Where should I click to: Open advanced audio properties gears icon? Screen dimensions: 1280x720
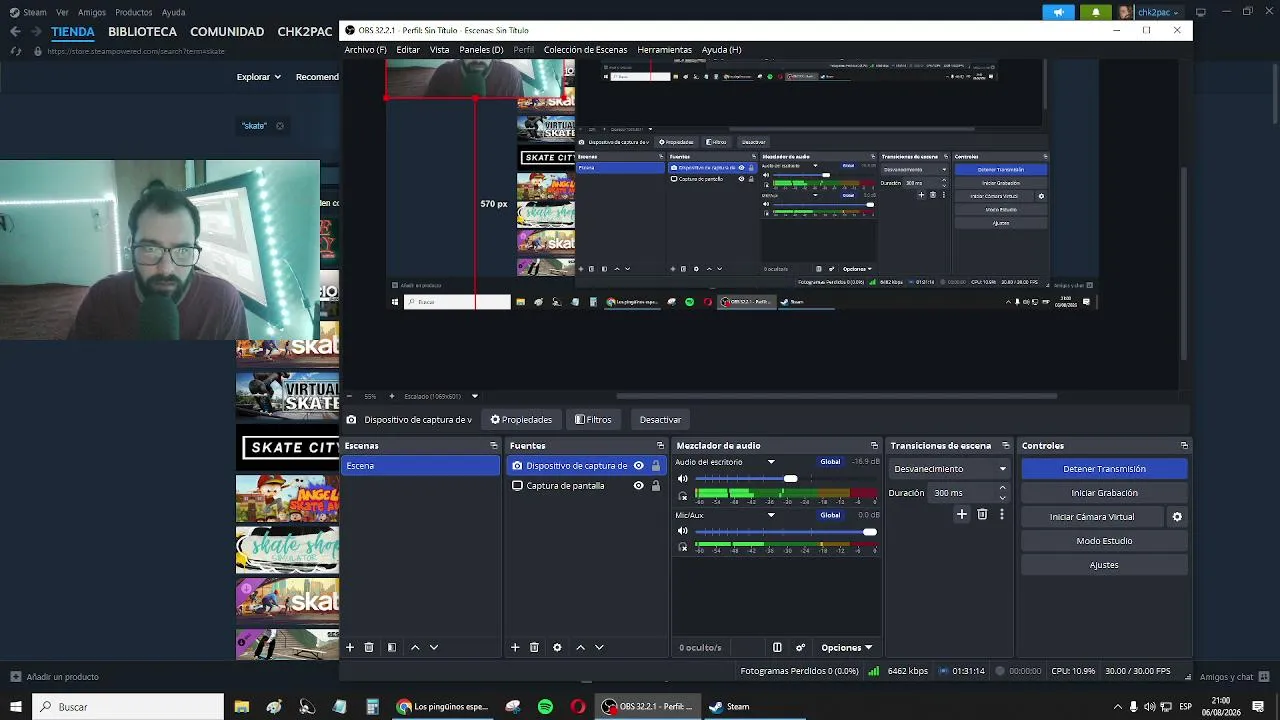(x=800, y=647)
